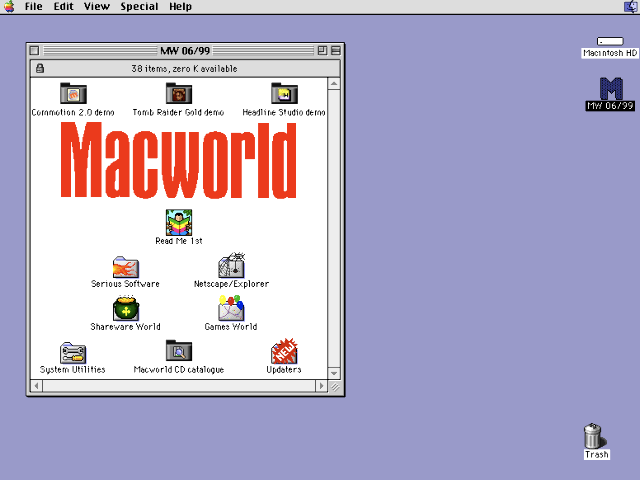
Task: Select the Macworld CD catalogue folder
Action: [x=179, y=351]
